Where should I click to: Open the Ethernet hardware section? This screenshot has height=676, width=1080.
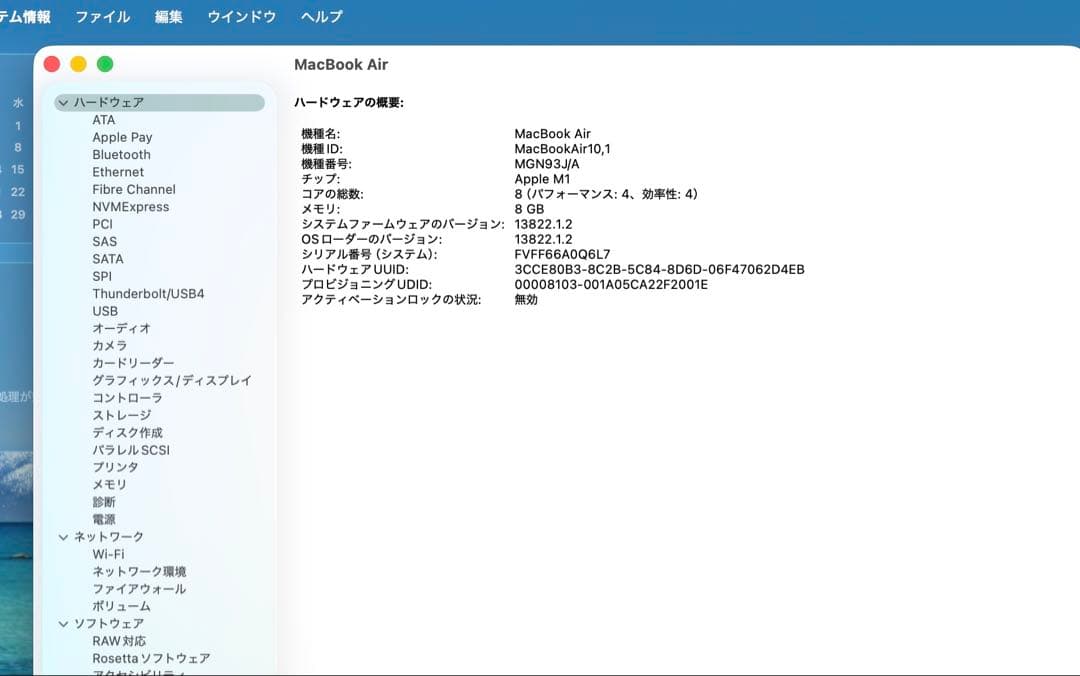point(117,171)
